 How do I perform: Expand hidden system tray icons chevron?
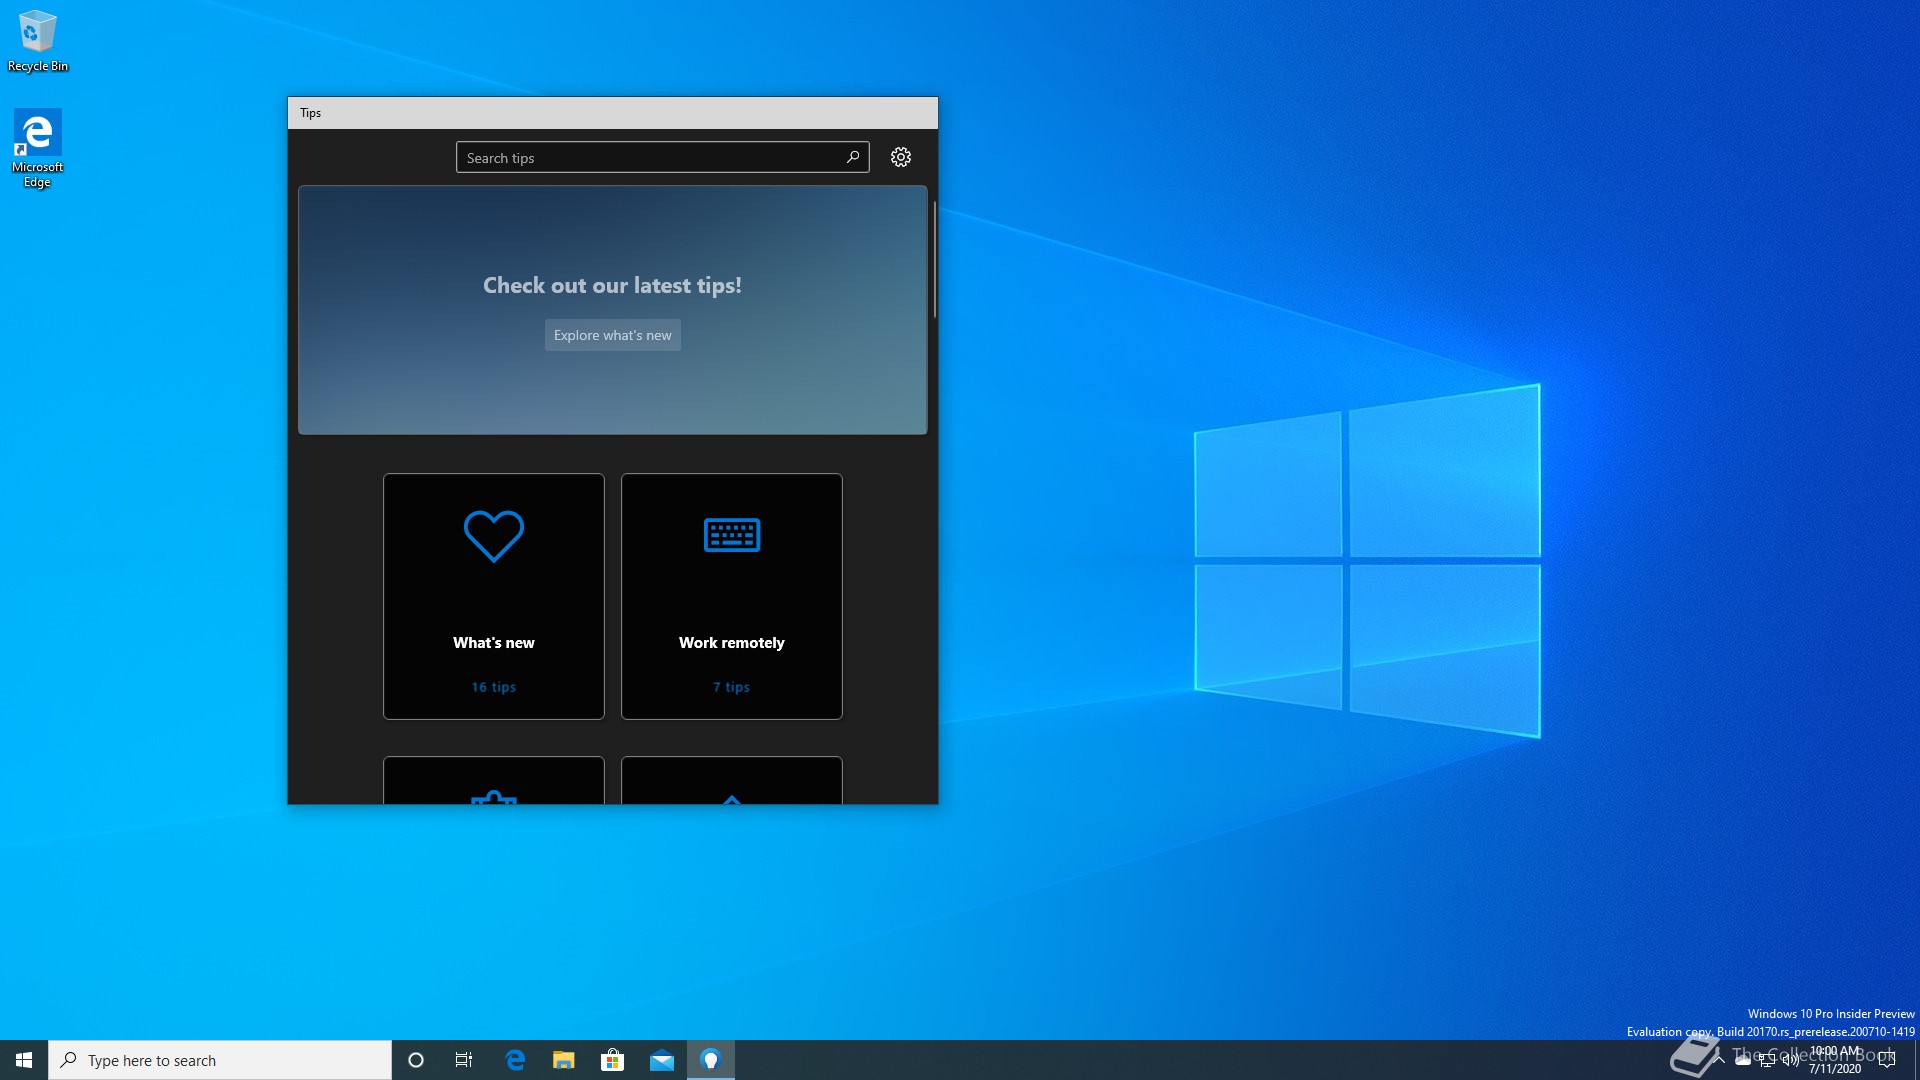tap(1719, 1060)
